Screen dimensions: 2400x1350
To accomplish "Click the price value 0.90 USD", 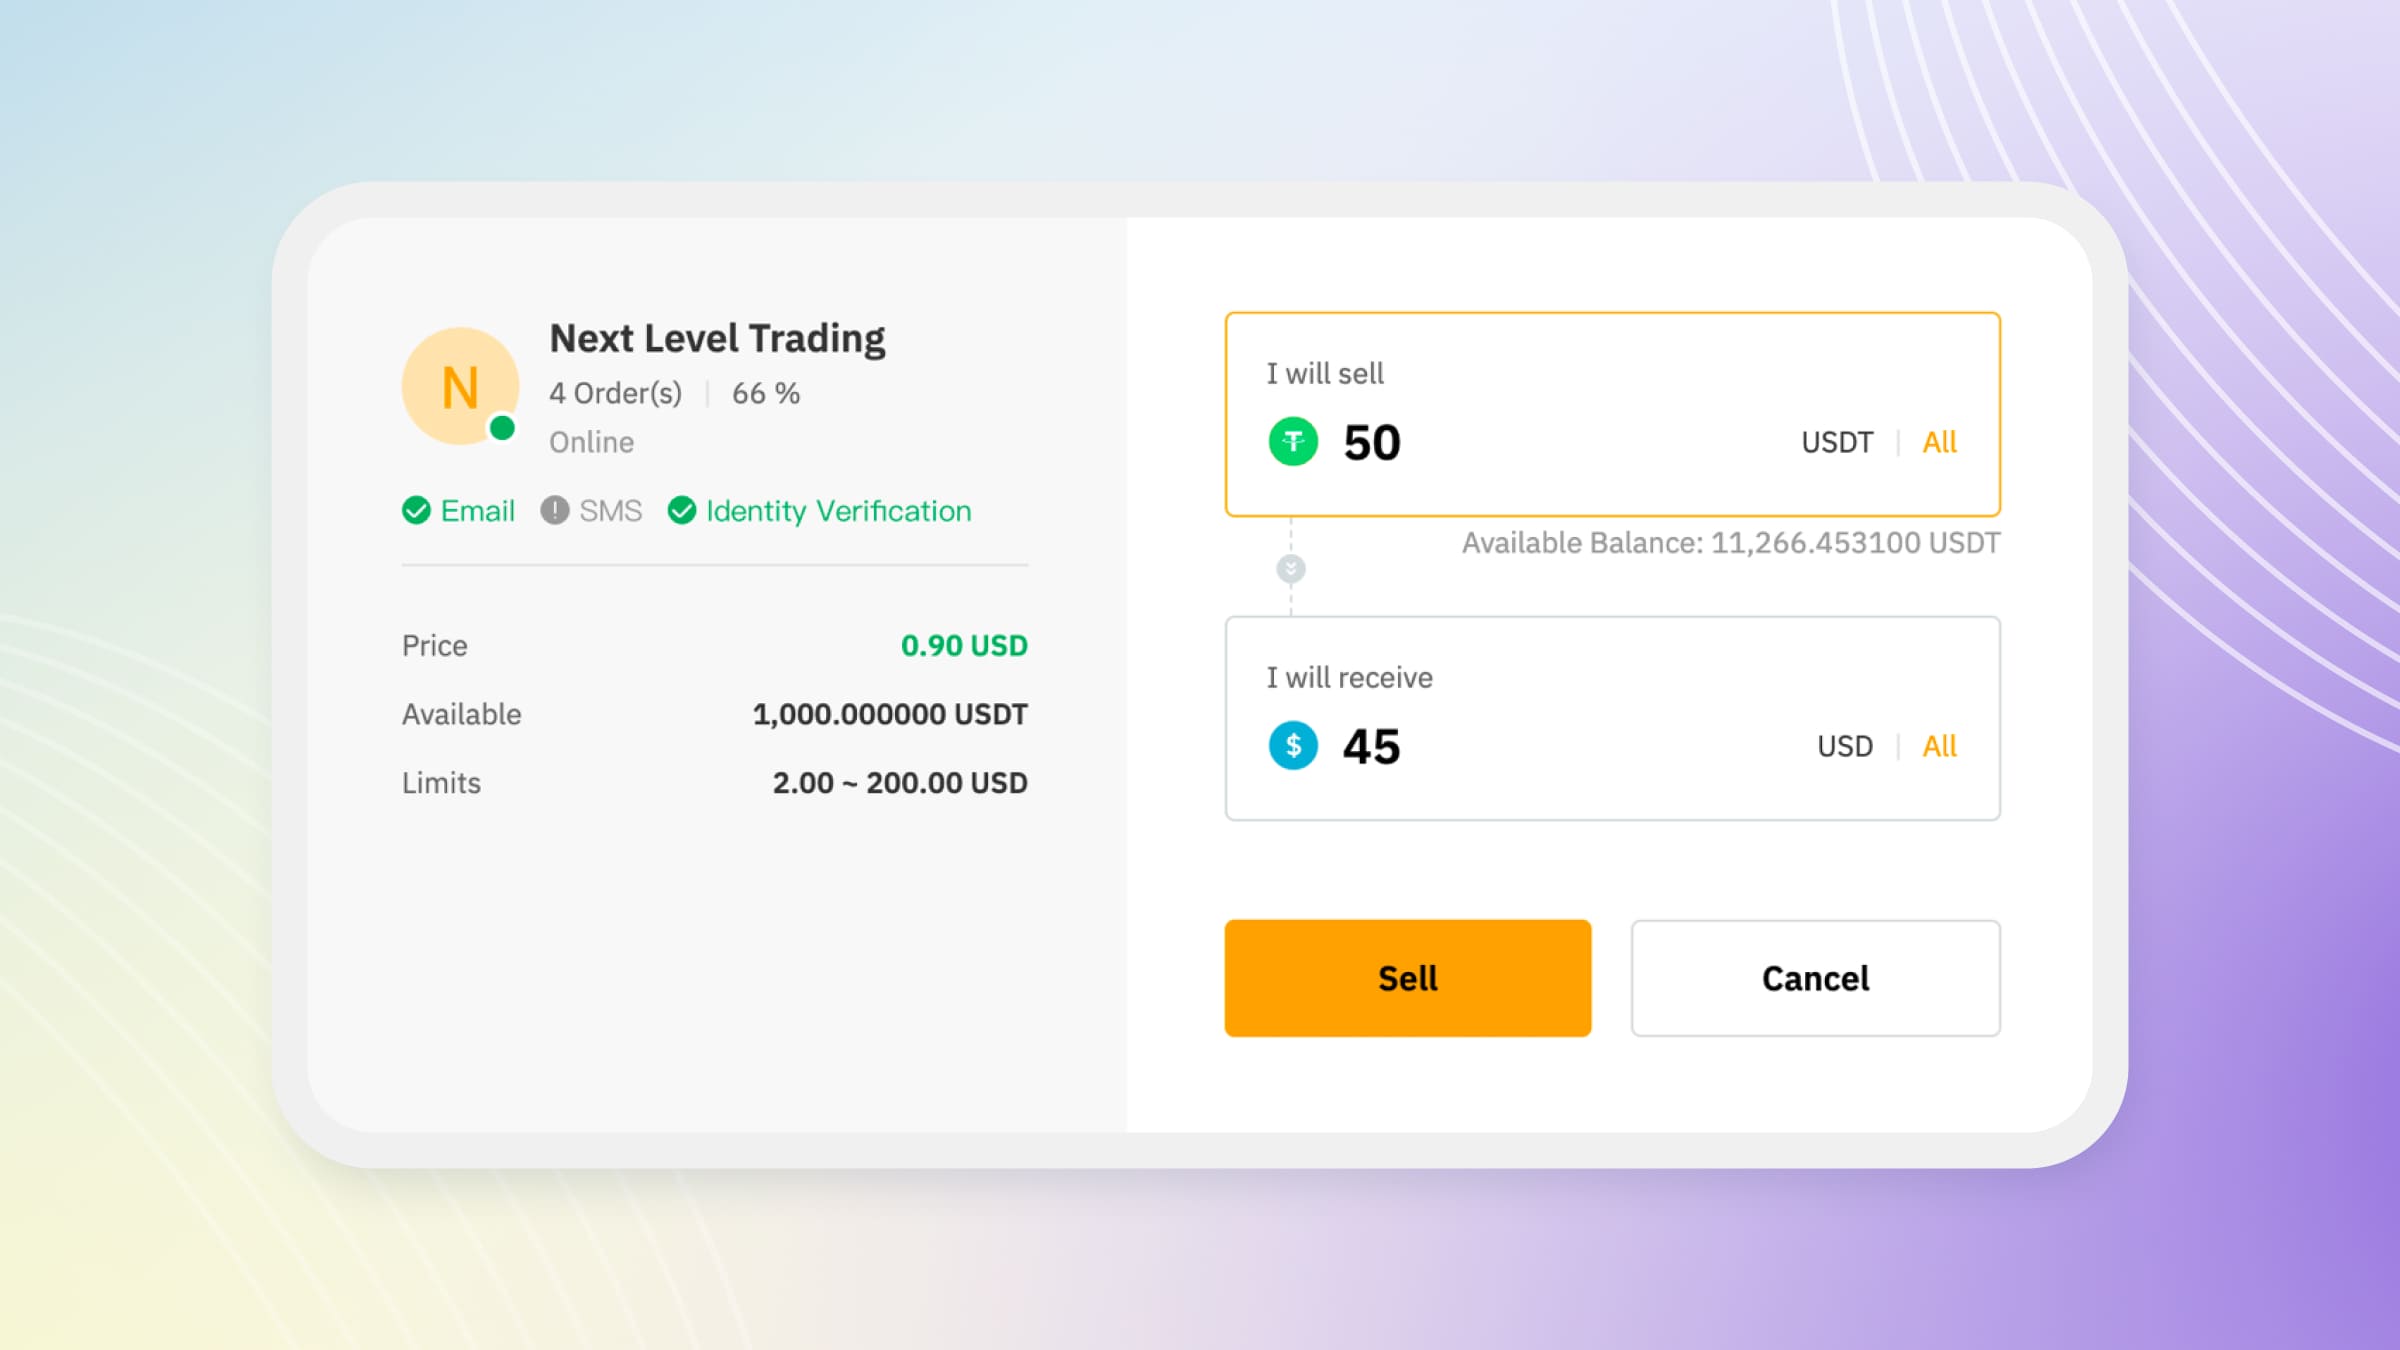I will point(963,645).
